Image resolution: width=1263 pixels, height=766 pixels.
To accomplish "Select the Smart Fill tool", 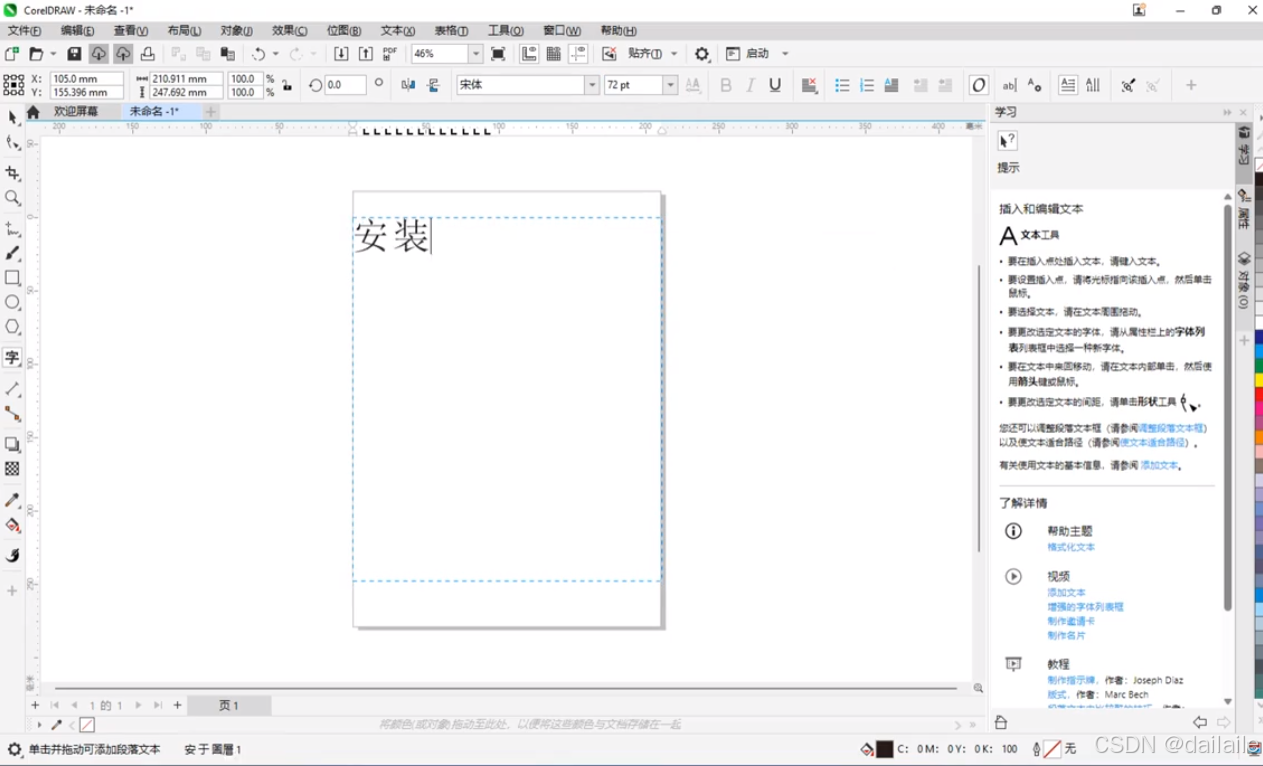I will 13,555.
